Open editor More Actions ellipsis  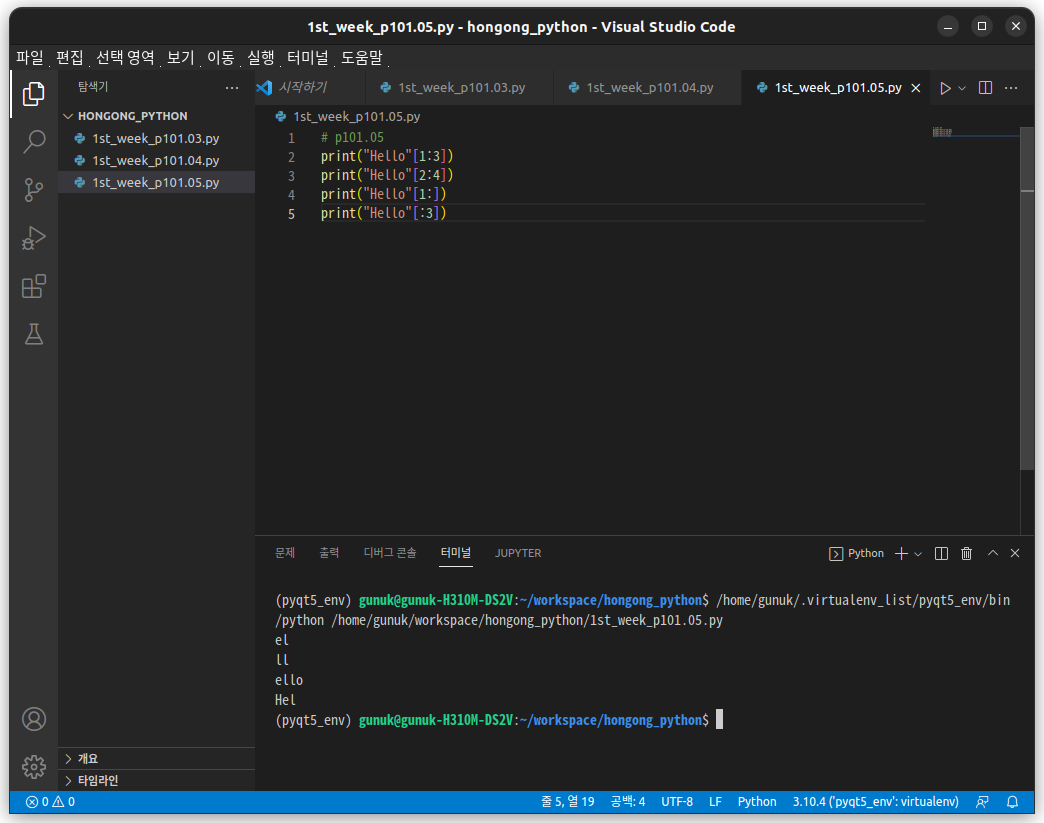point(1011,88)
